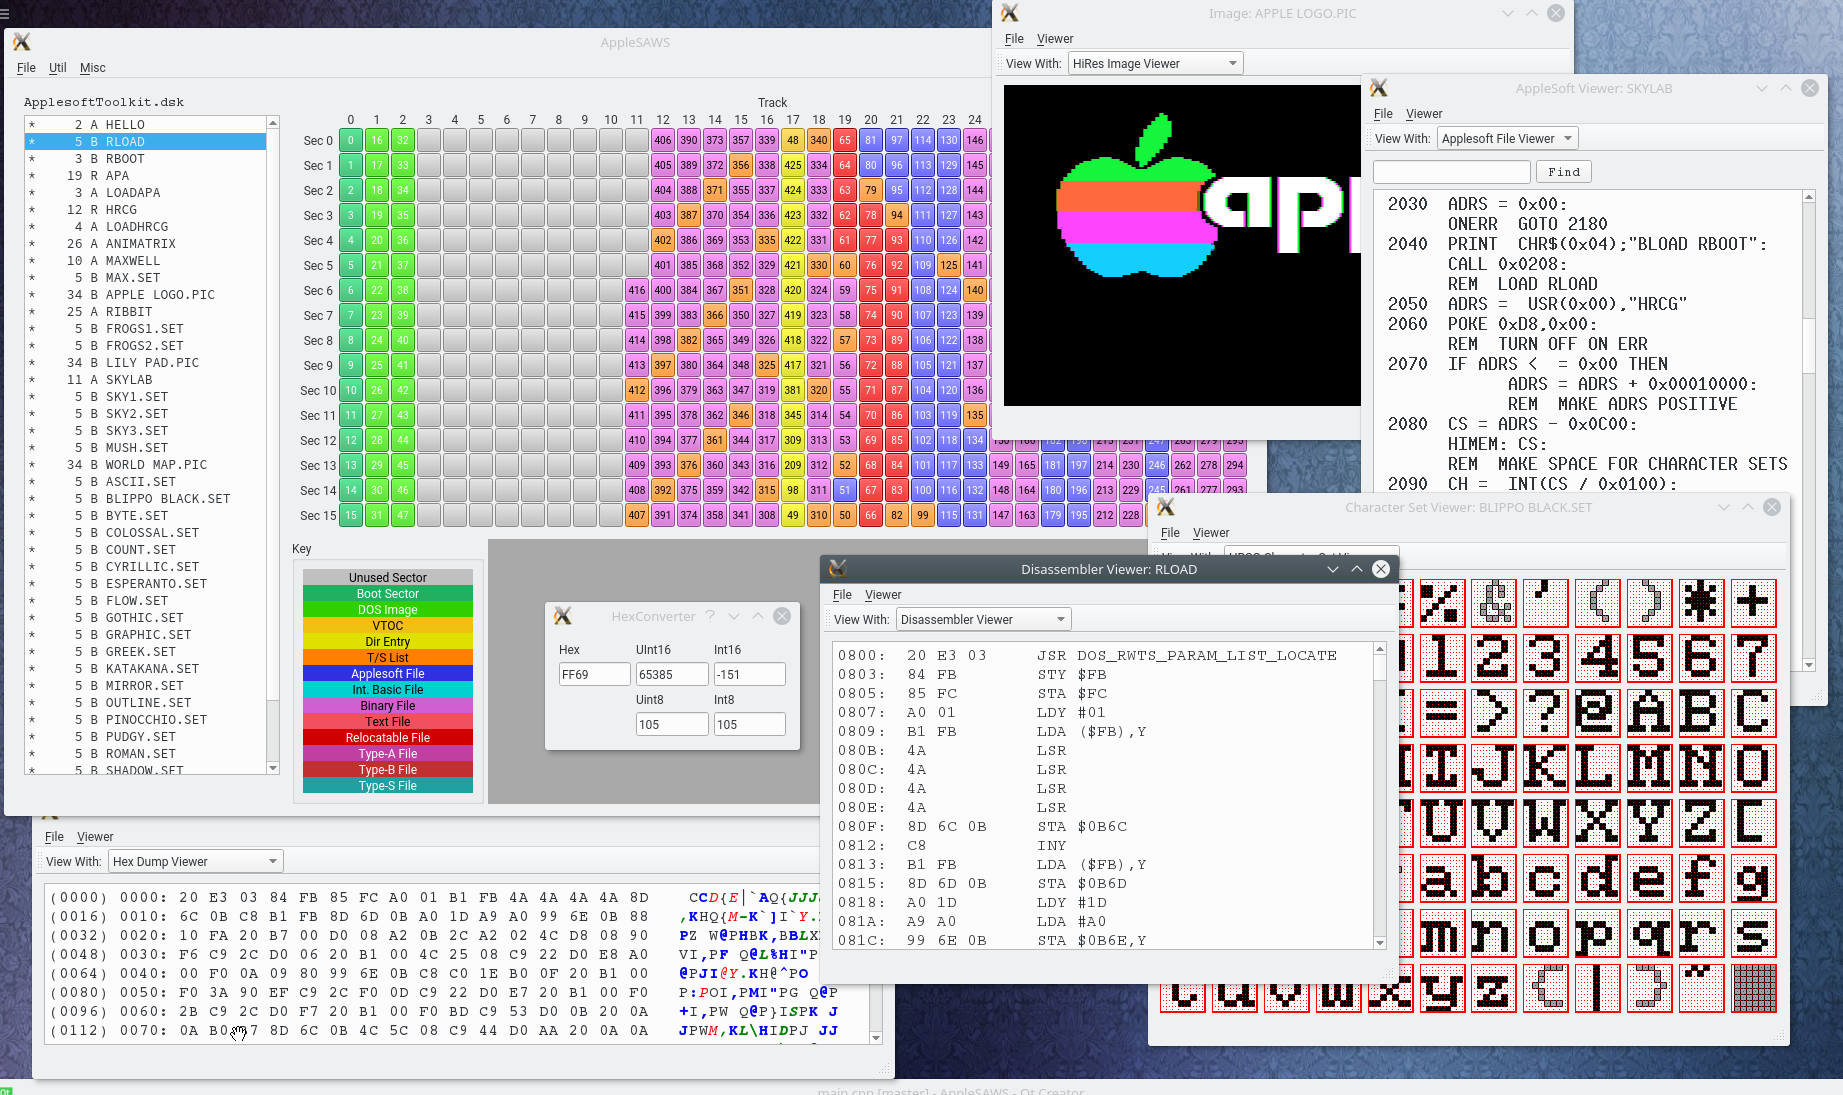
Task: Open the Hex Dump Viewer dropdown
Action: click(195, 861)
